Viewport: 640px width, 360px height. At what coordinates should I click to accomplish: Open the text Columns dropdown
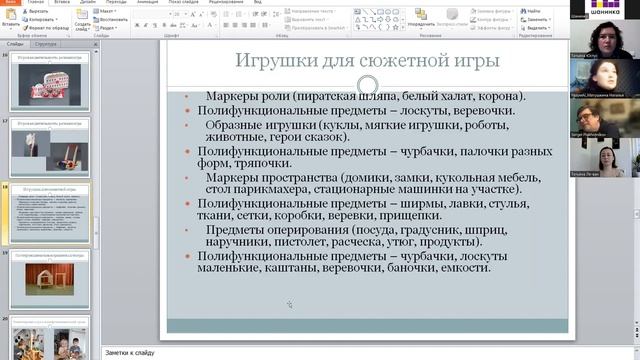[266, 25]
